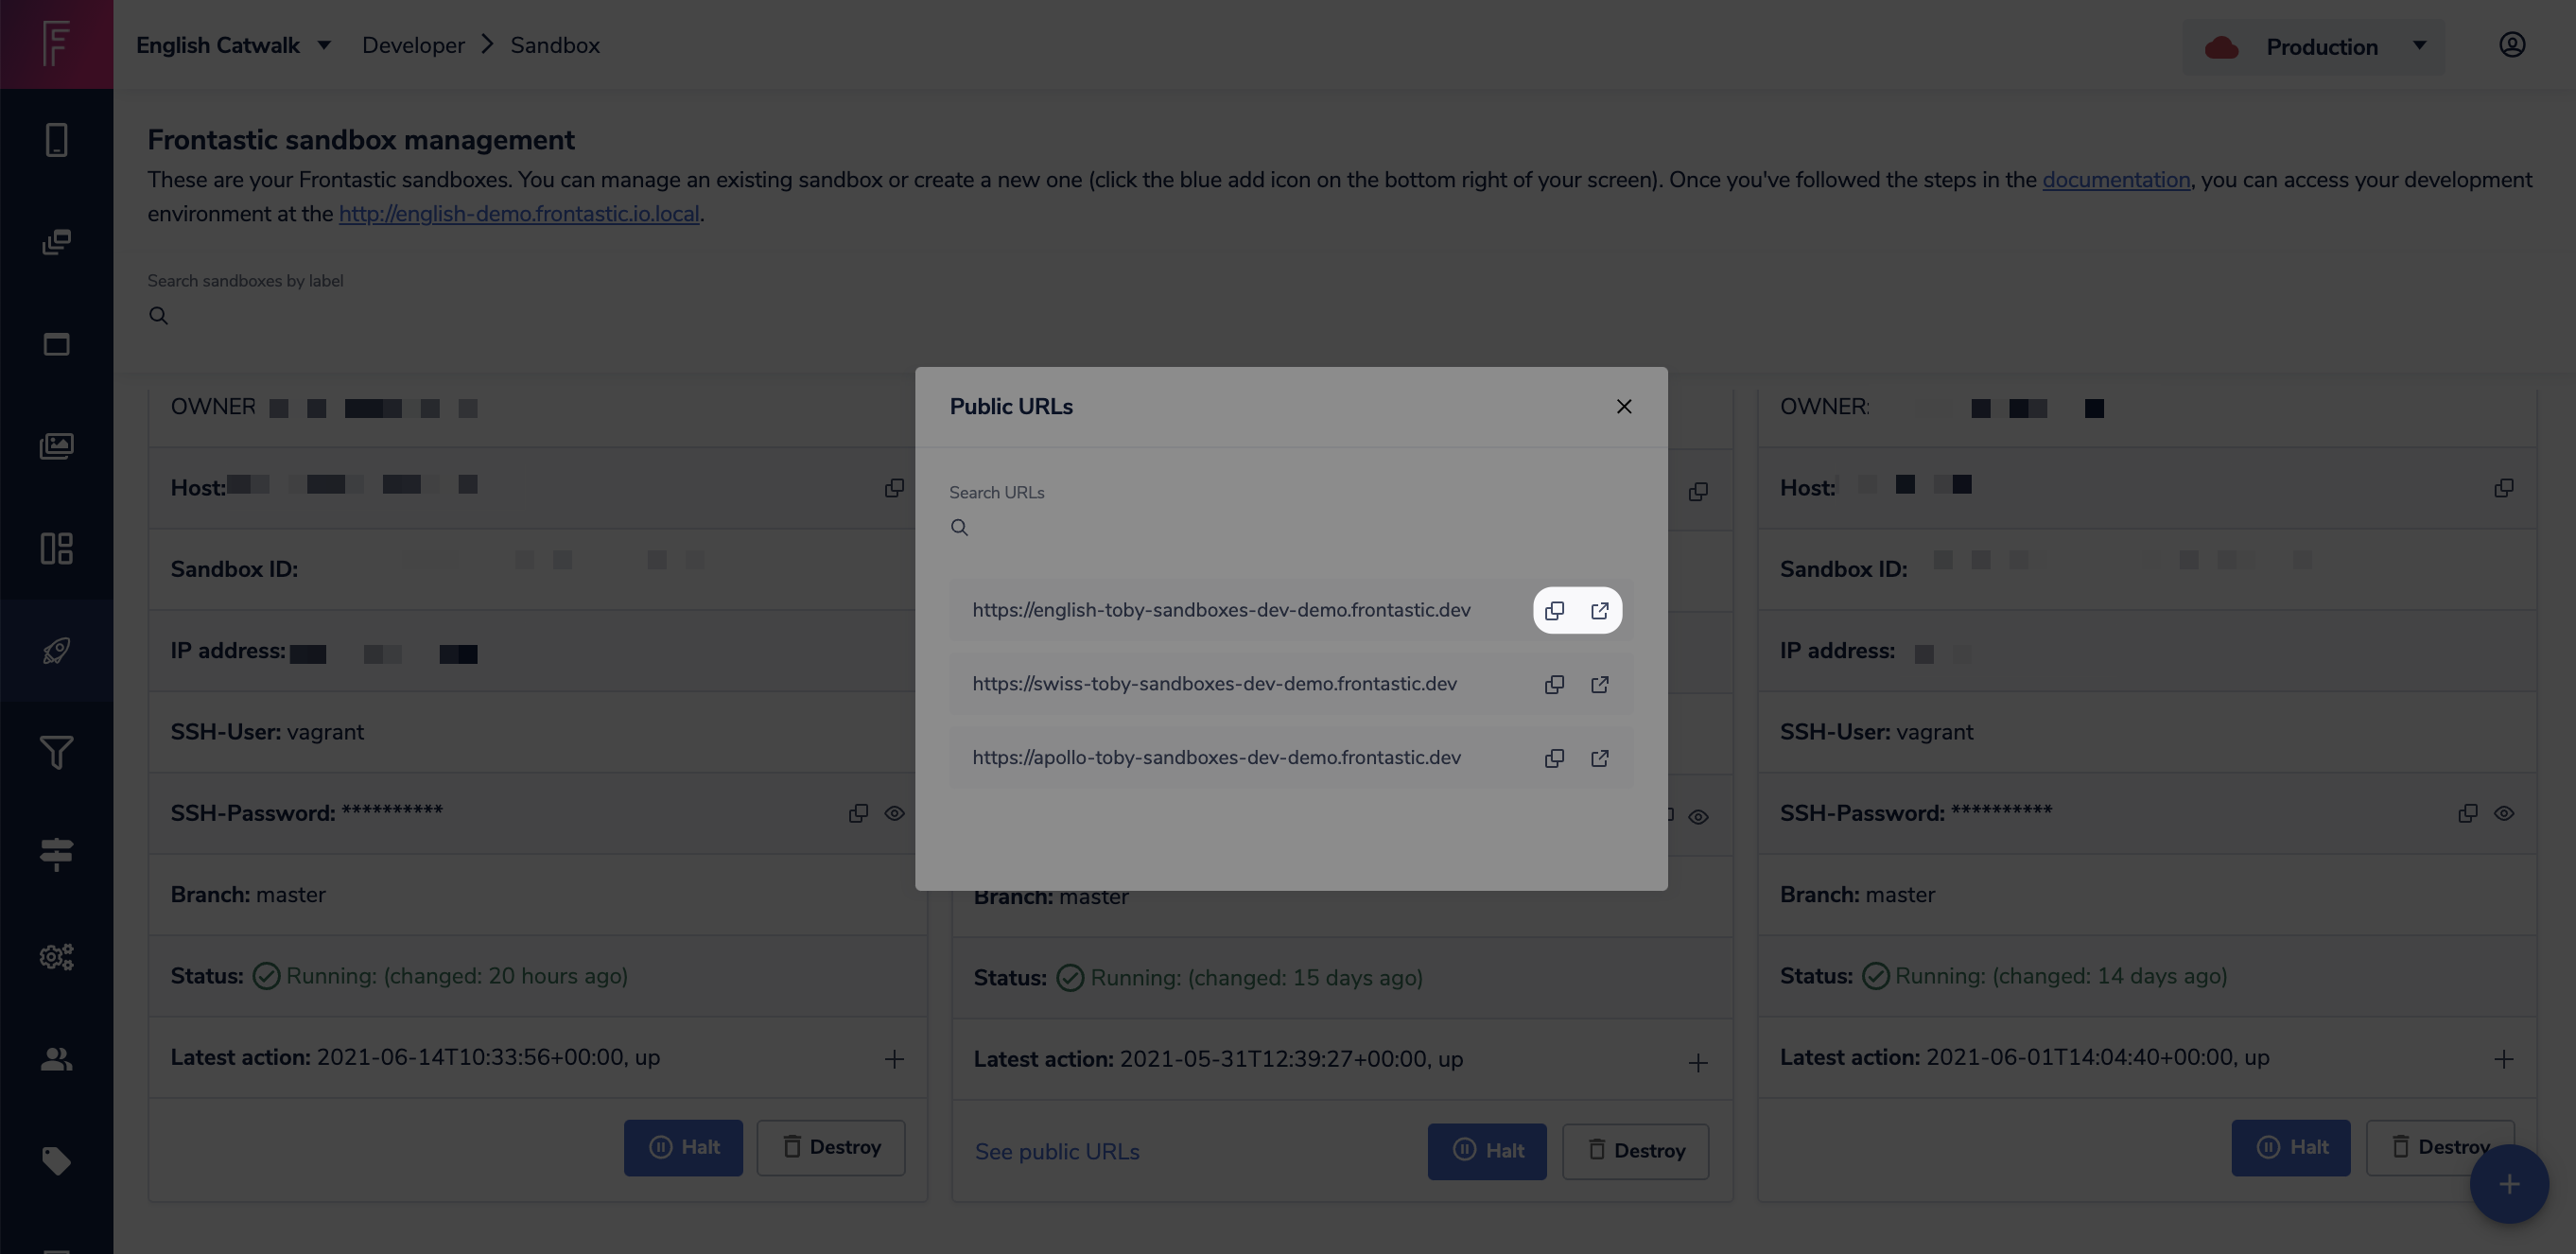The height and width of the screenshot is (1254, 2576).
Task: Reveal SSH password in right sandbox
Action: coord(2503,814)
